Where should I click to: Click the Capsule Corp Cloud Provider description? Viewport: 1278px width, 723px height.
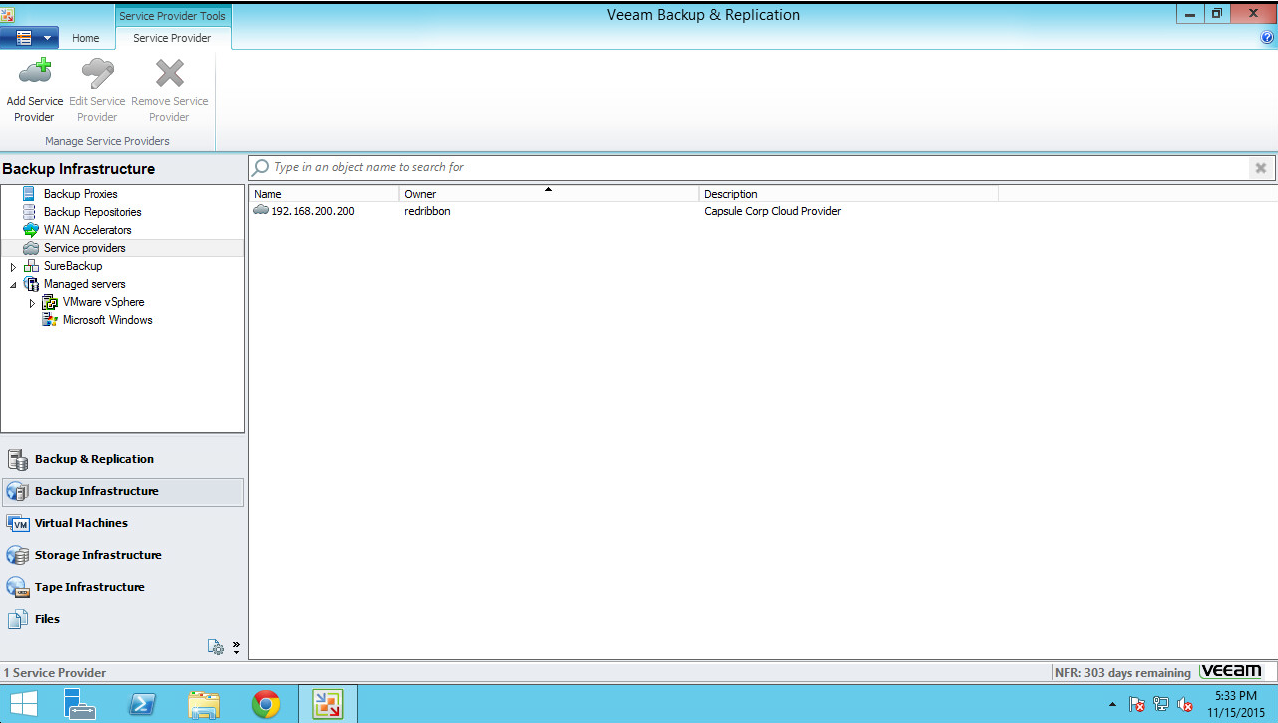[x=773, y=211]
